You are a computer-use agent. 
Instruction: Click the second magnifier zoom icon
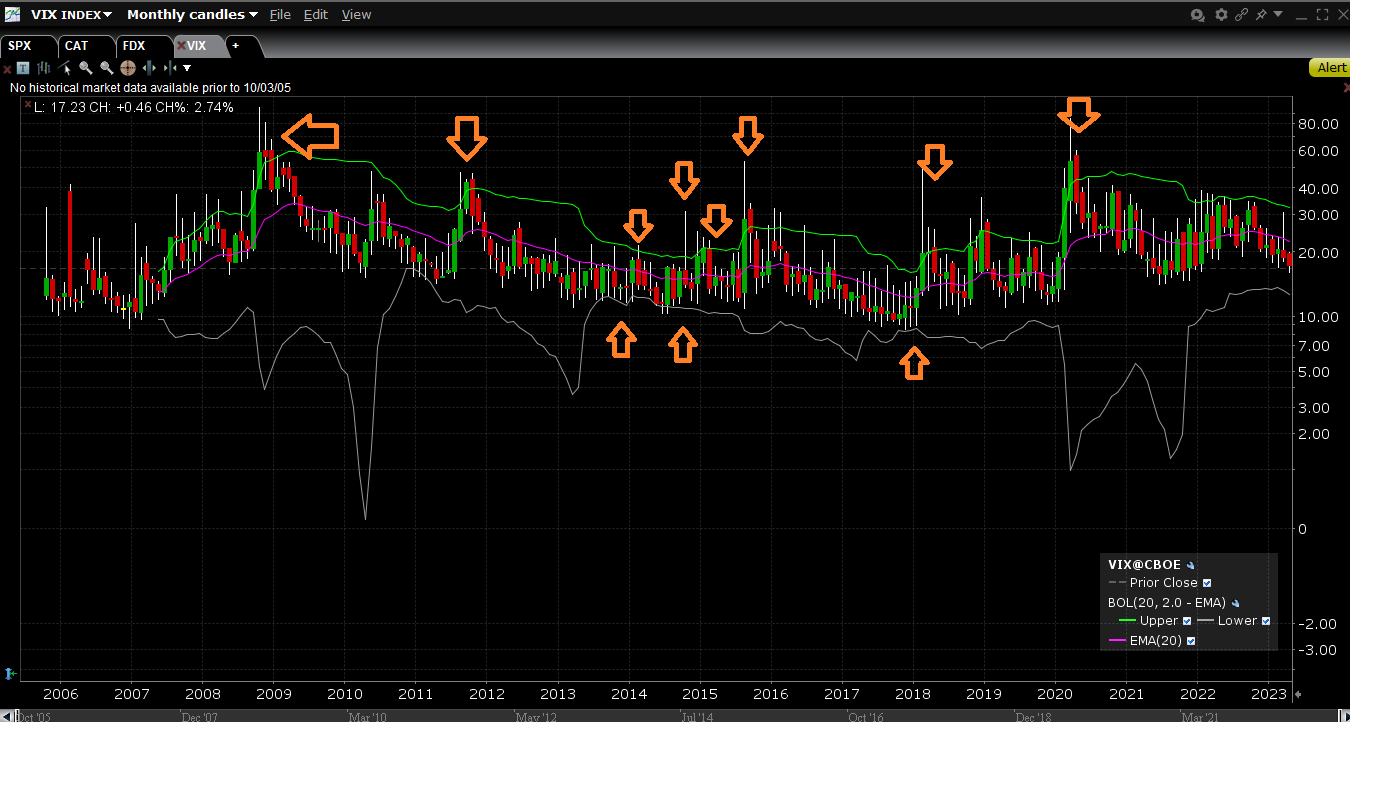click(x=107, y=68)
